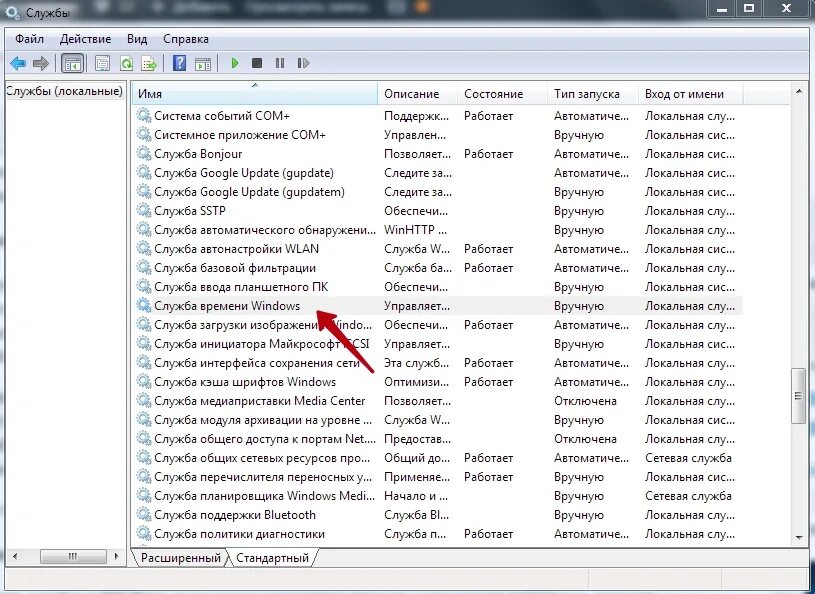
Task: Restart the service with restart icon
Action: point(303,63)
